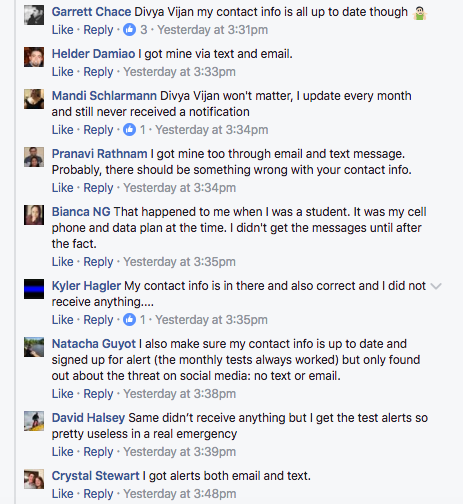The image size is (463, 504).
Task: Click like-count thumb on Mandi Schlarmann's comment
Action: [129, 130]
